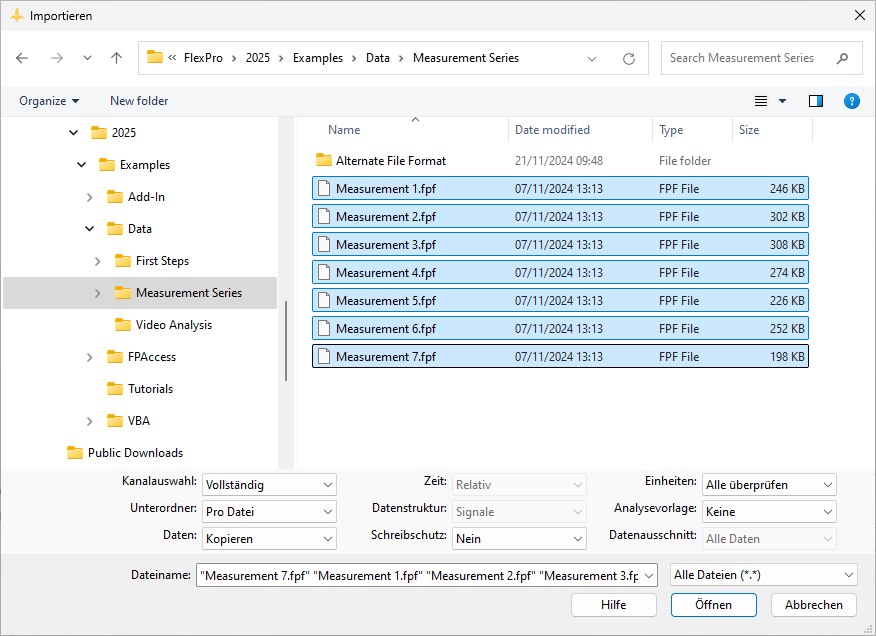This screenshot has width=876, height=636.
Task: Click the search magnifier icon
Action: [843, 58]
